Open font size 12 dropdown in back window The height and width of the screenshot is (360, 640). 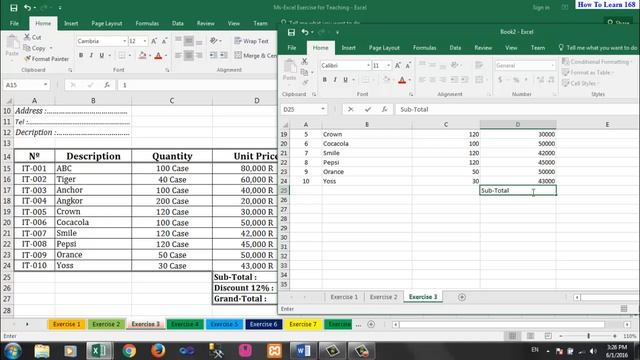coord(144,41)
